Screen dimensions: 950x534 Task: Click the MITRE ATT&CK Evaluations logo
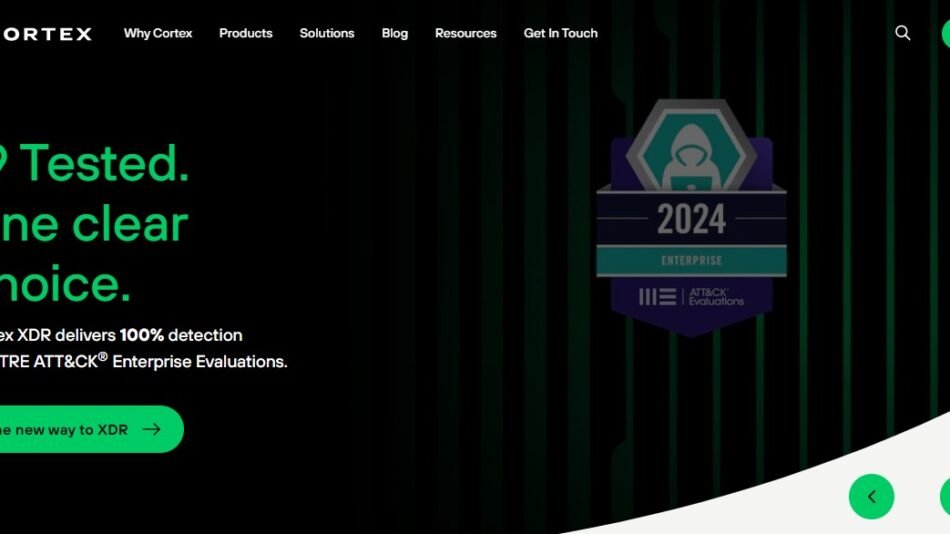tap(691, 296)
